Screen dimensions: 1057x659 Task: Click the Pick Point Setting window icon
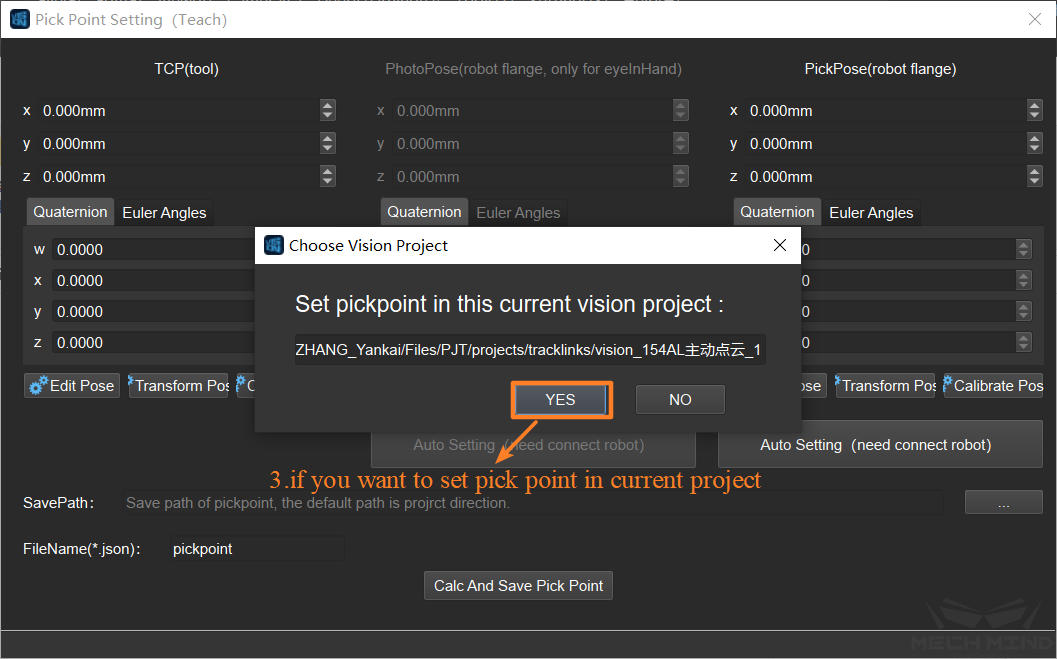(19, 19)
